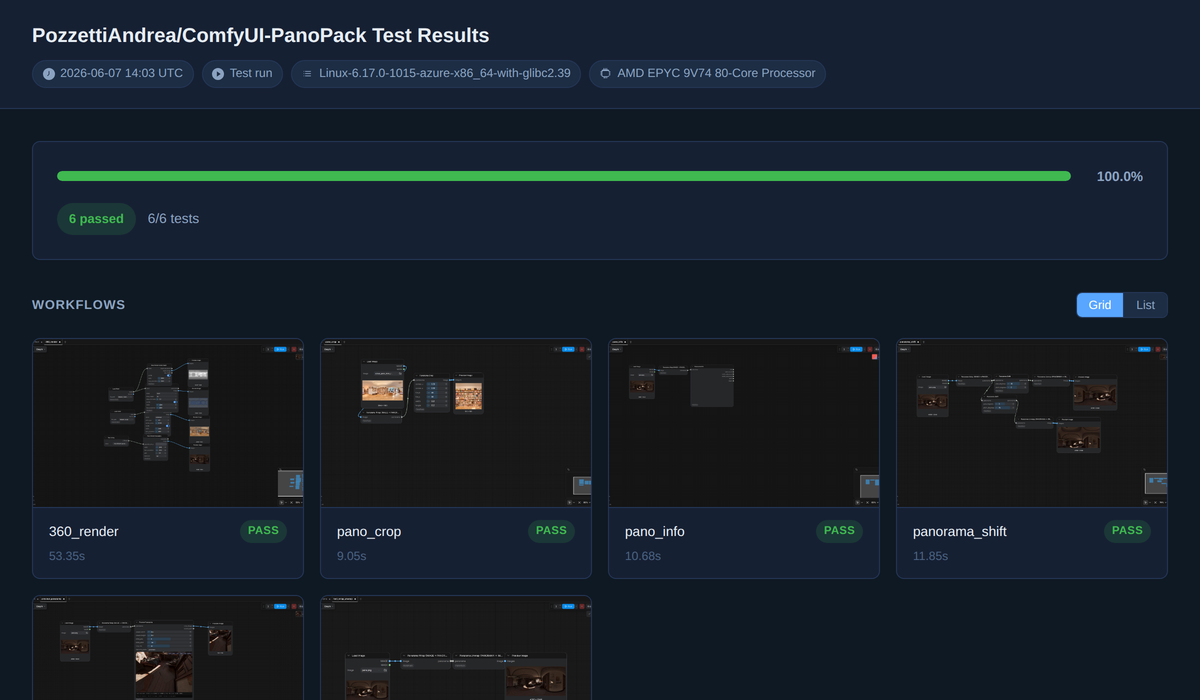Click the green overall progress bar

coord(564,176)
